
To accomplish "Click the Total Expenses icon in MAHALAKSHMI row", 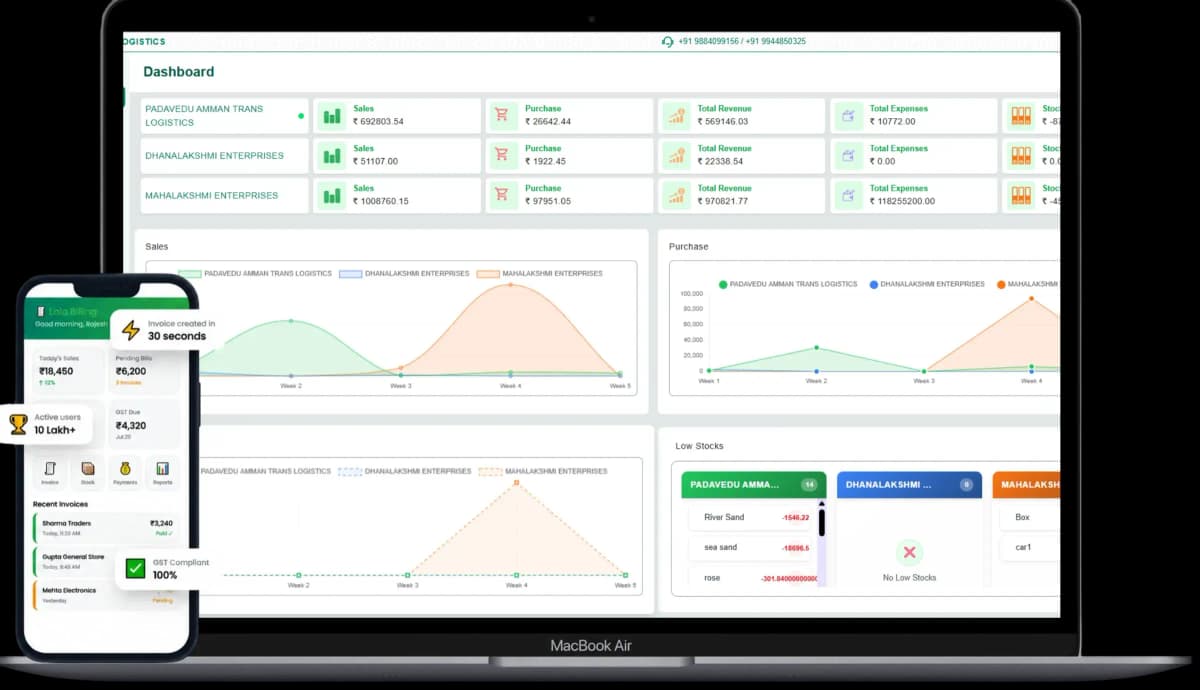I will (x=848, y=196).
